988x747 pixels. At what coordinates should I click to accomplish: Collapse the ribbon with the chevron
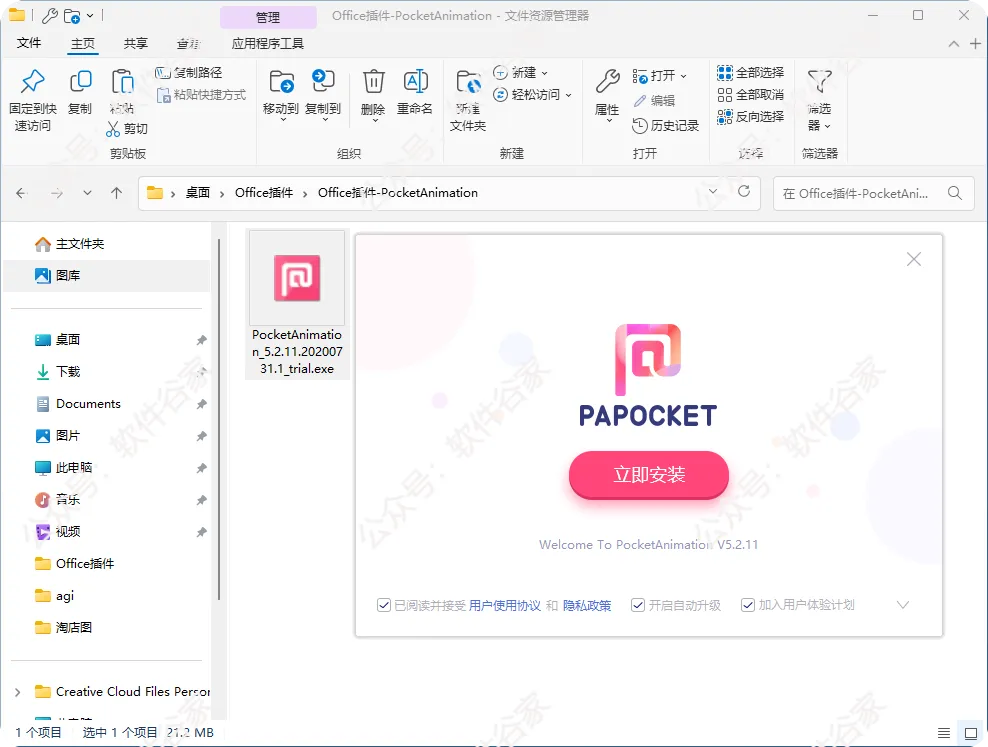[x=954, y=43]
